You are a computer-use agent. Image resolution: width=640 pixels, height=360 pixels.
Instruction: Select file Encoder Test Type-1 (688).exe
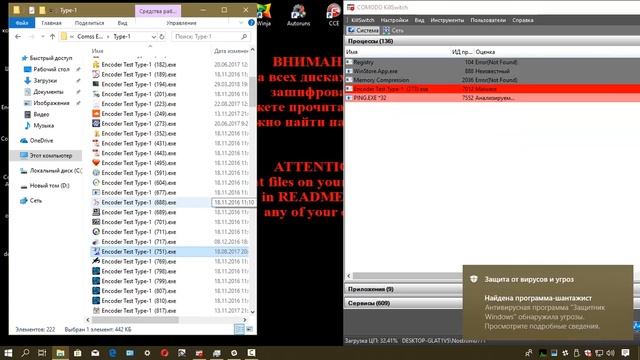[138, 202]
